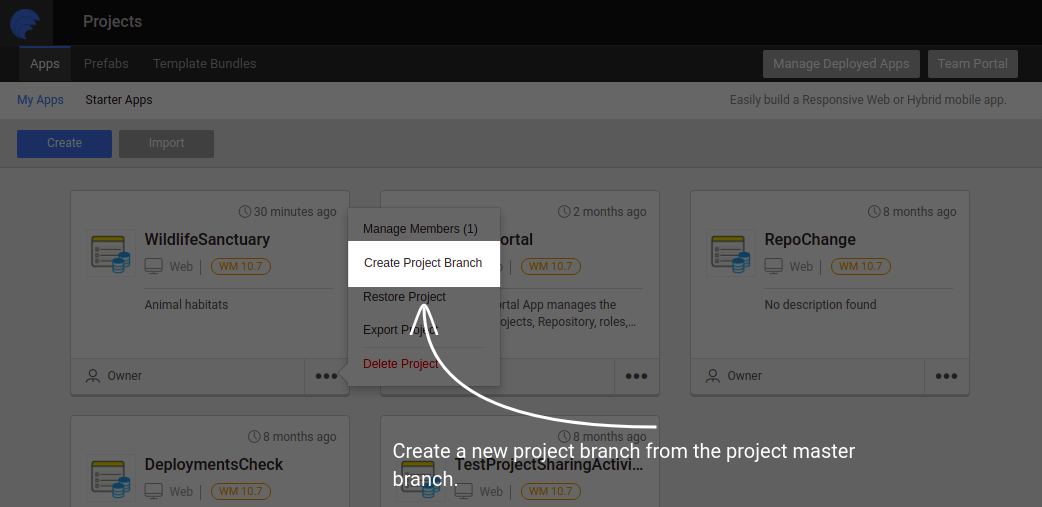Select Create Project Branch menu option
Image resolution: width=1042 pixels, height=507 pixels.
423,263
